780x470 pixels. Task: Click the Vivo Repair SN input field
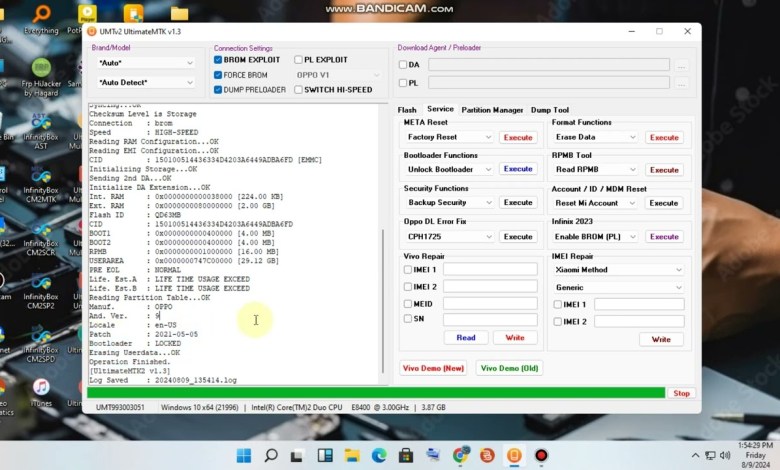(x=490, y=319)
